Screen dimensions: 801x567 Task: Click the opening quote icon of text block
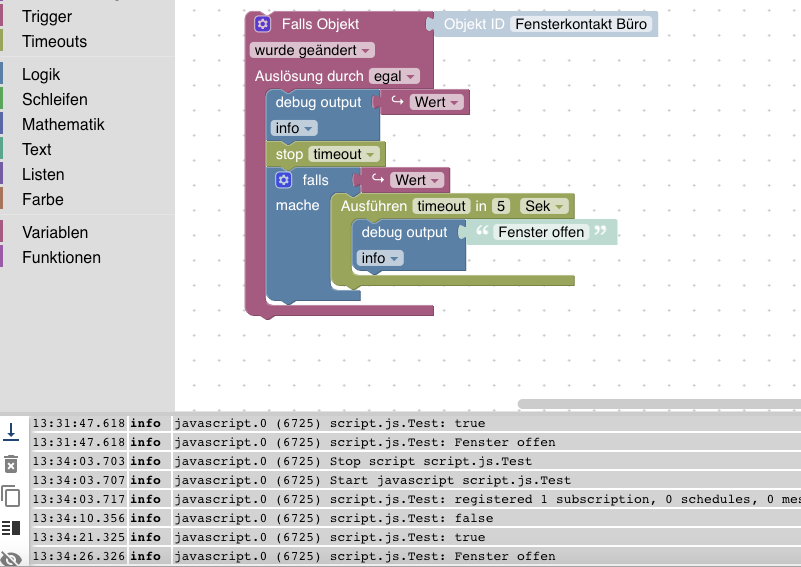click(x=482, y=231)
